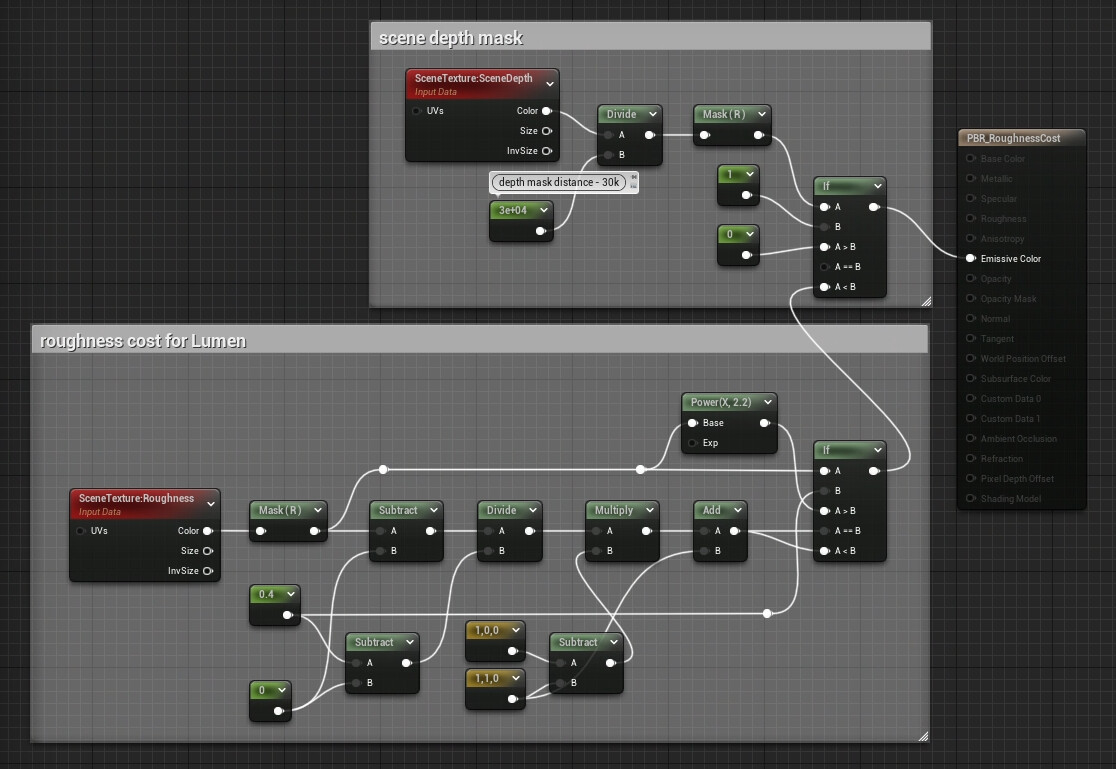The width and height of the screenshot is (1116, 769).
Task: Click the InvSize output pin on SceneTexture:Roughness
Action: (x=209, y=571)
